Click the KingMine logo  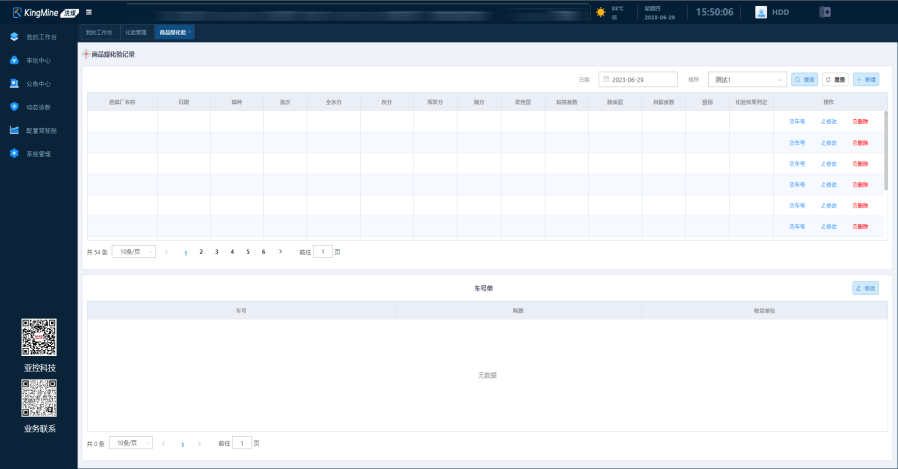pyautogui.click(x=45, y=13)
